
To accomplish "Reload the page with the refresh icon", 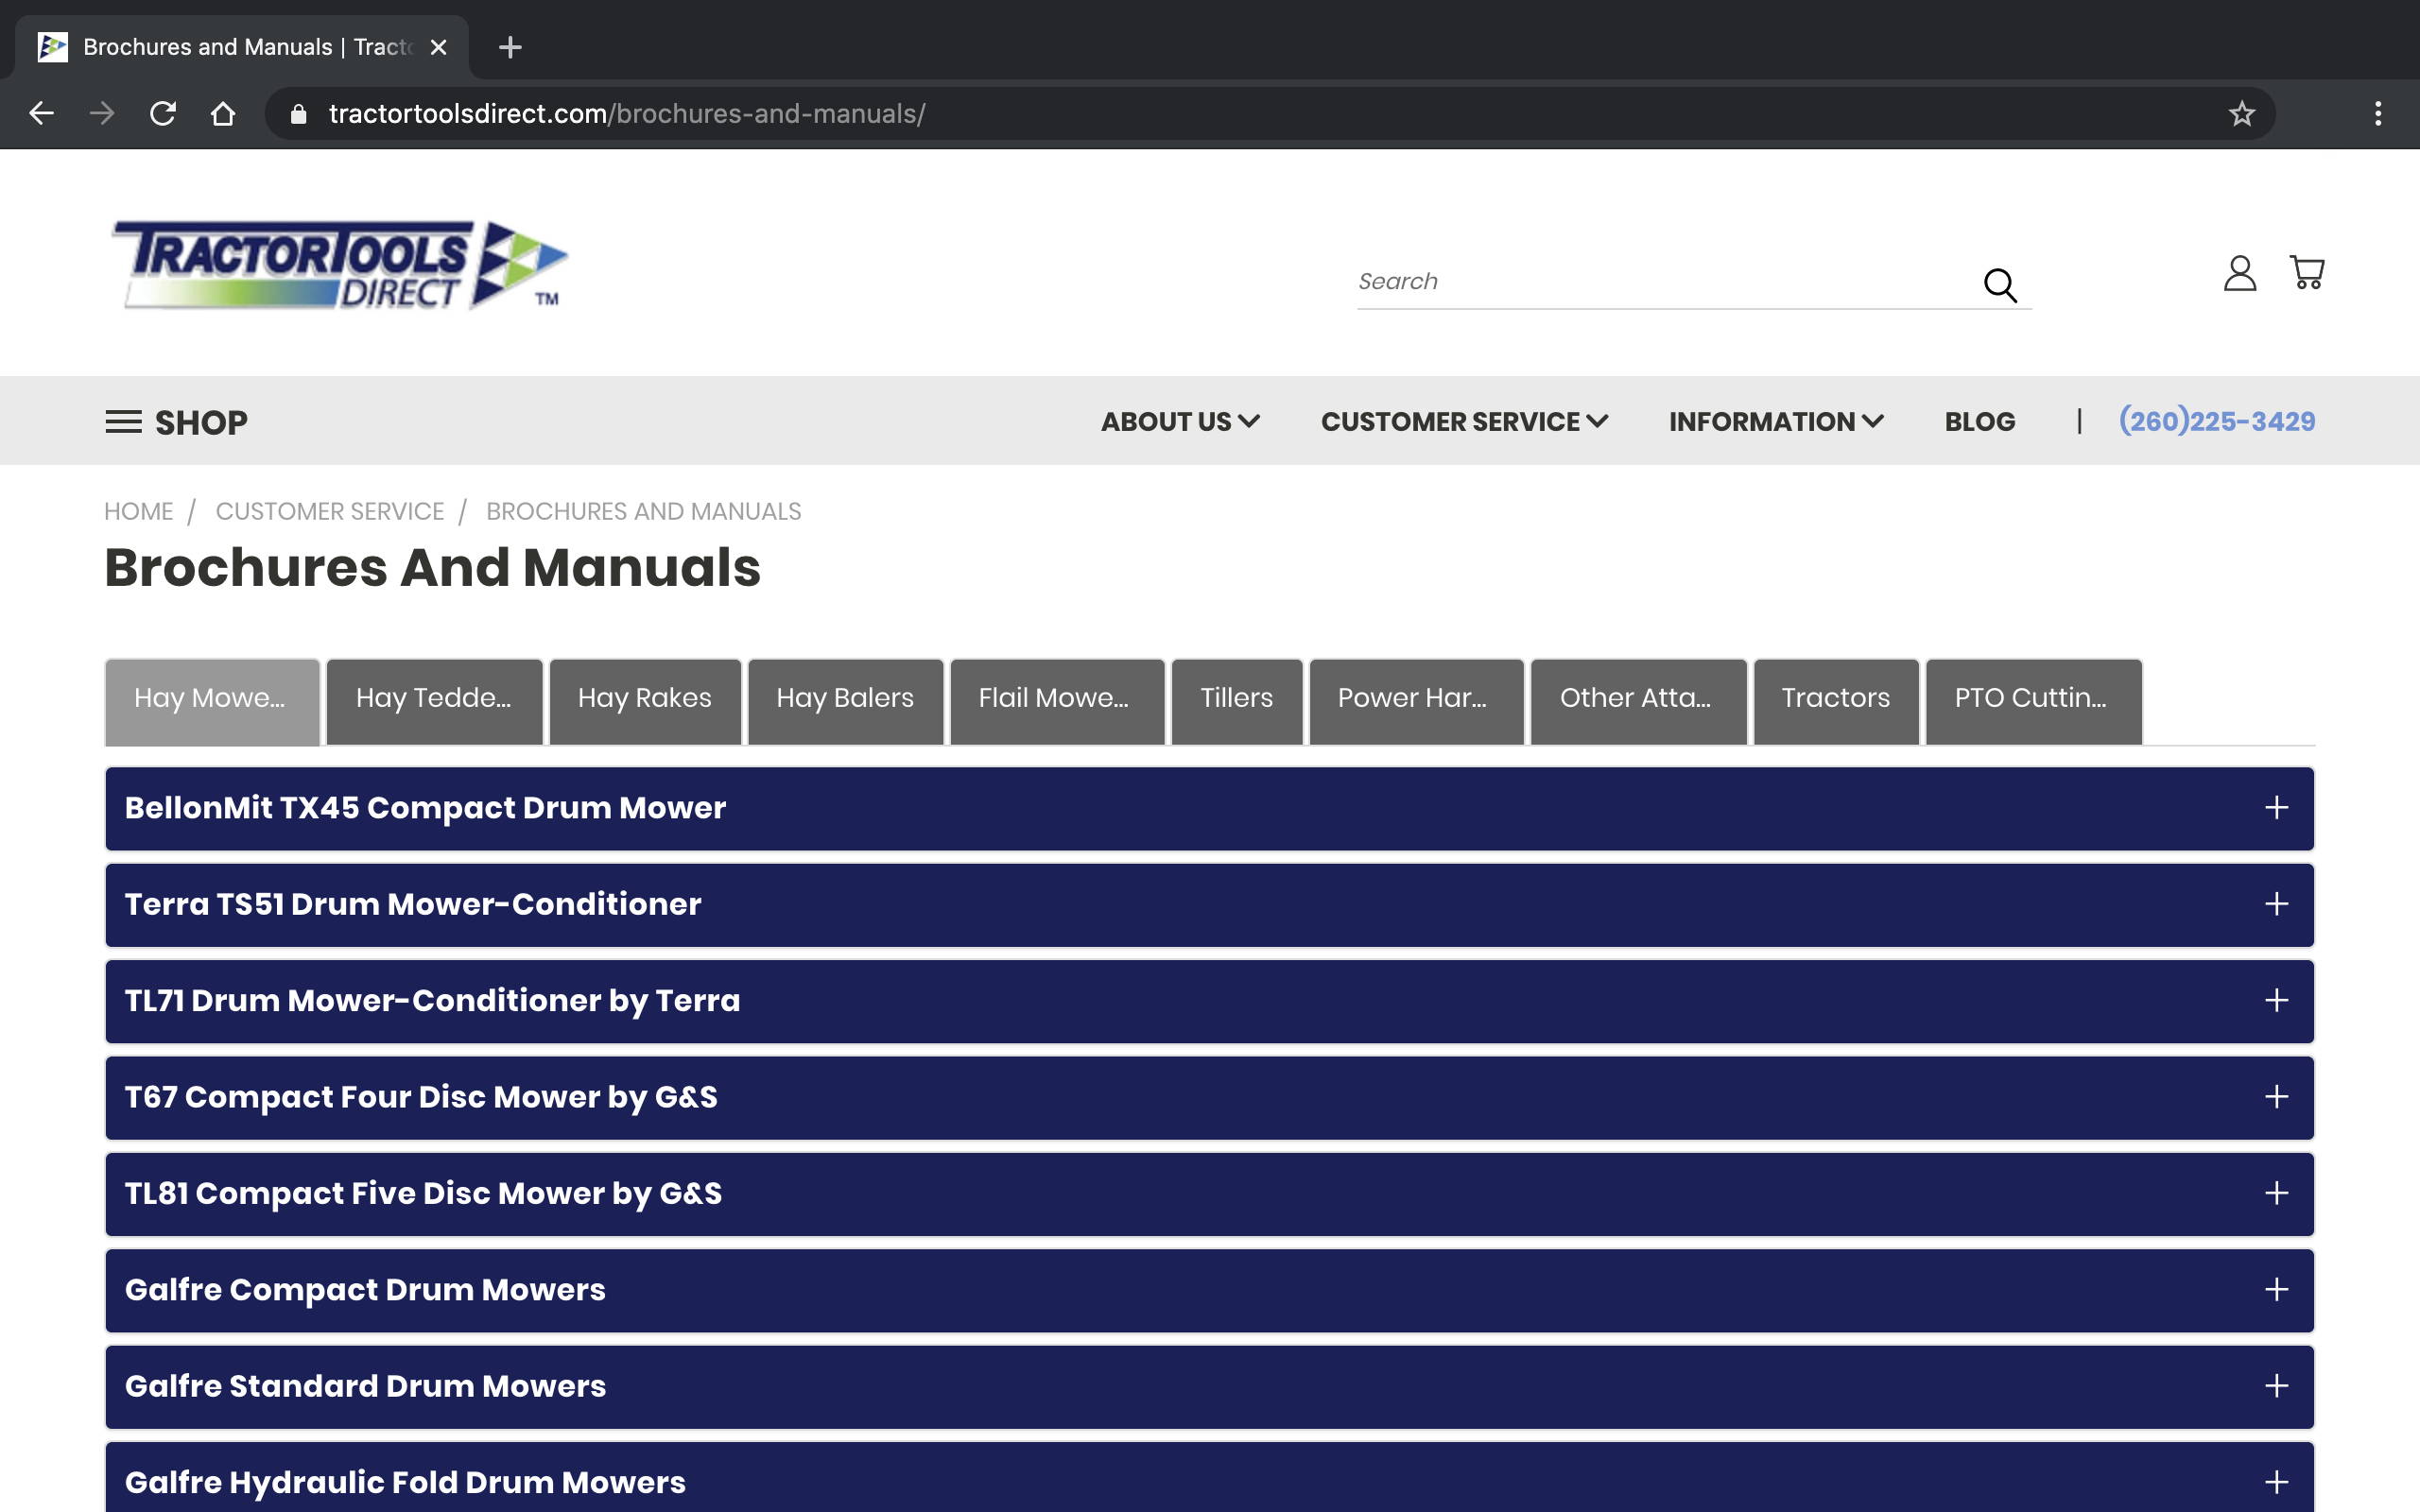I will [x=163, y=114].
